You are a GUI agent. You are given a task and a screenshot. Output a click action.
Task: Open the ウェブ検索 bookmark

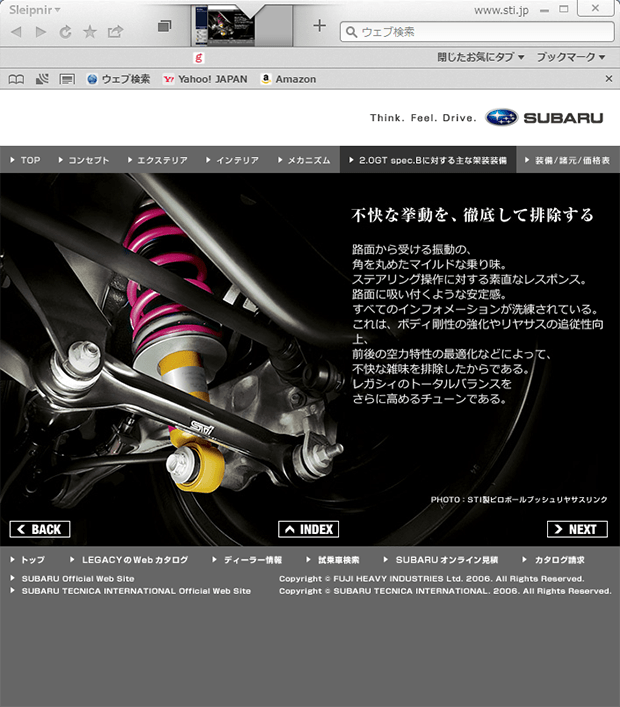(x=118, y=79)
